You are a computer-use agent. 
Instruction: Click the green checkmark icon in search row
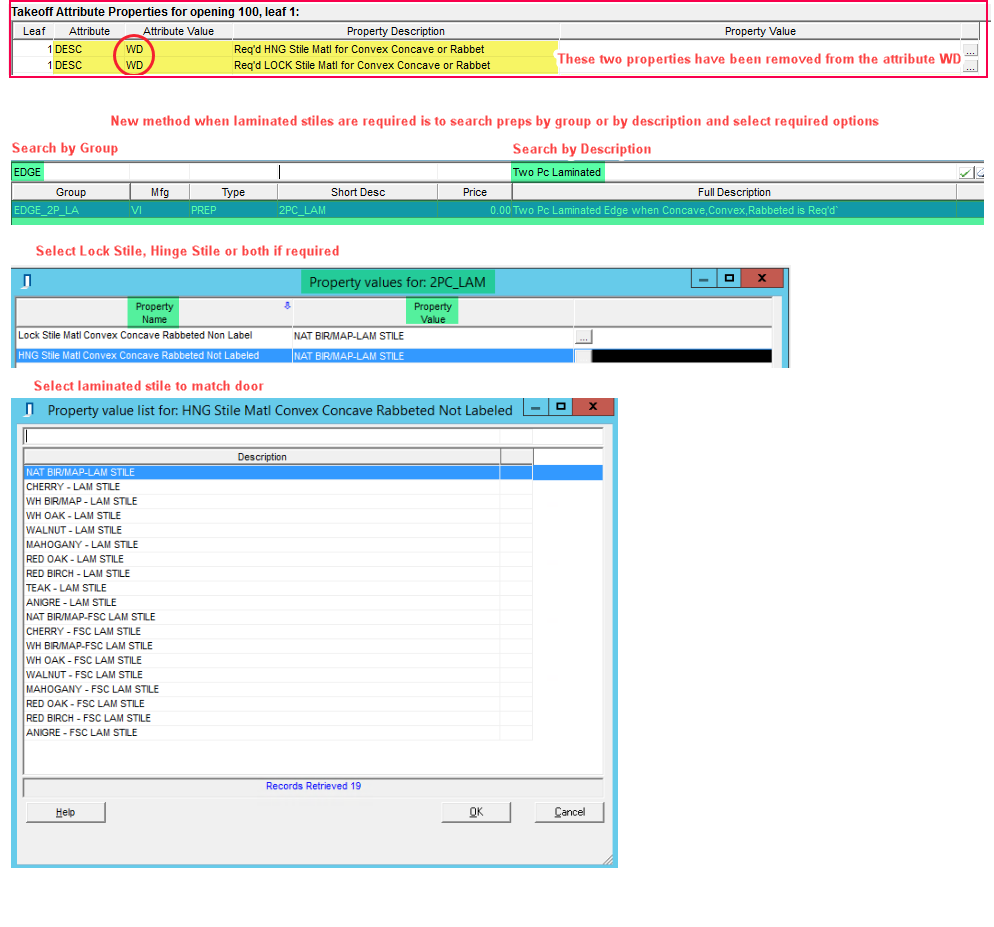point(965,173)
